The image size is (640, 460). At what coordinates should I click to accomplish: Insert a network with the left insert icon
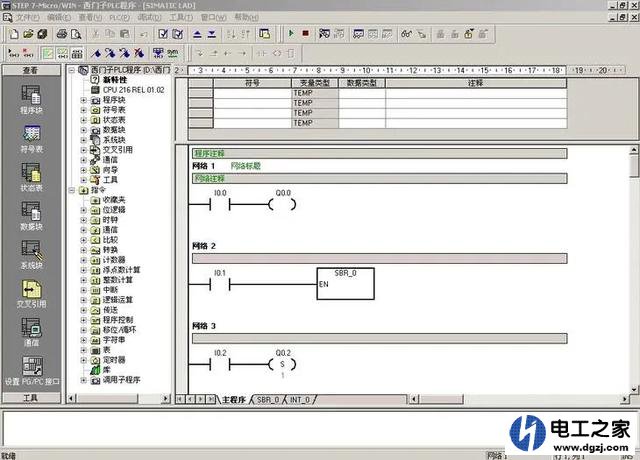13,53
